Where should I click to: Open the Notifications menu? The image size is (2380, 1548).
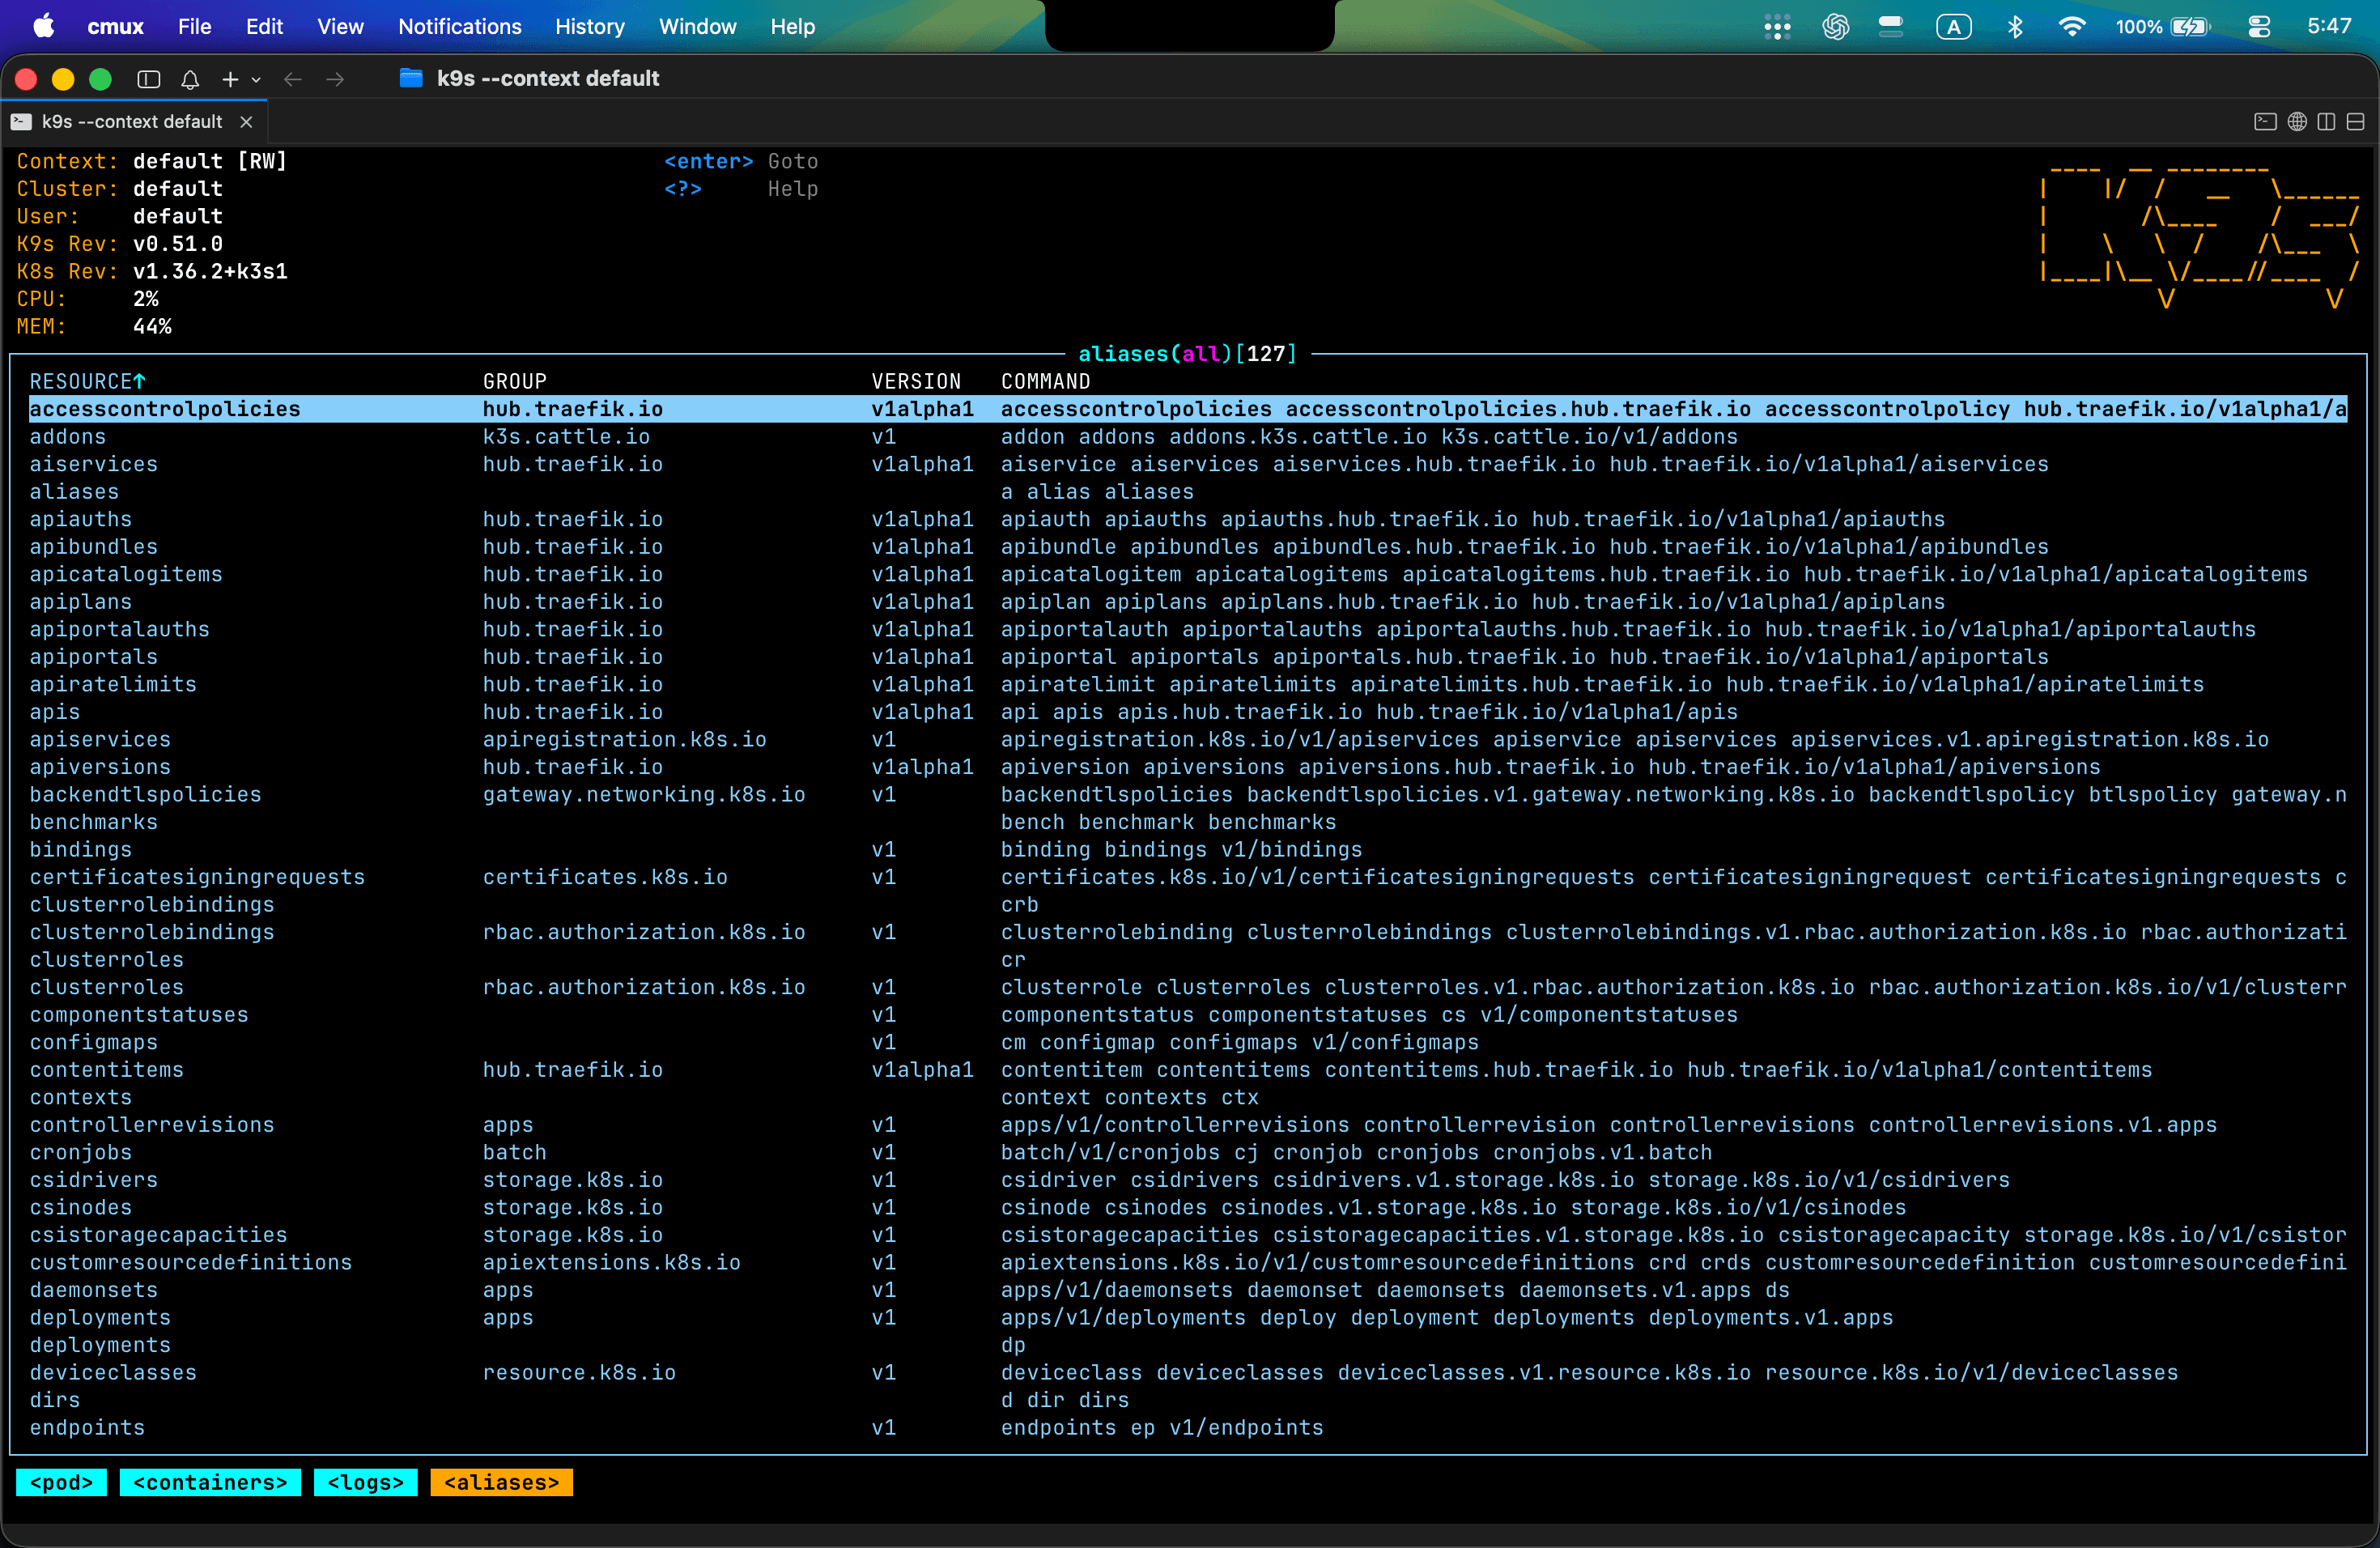pos(460,26)
